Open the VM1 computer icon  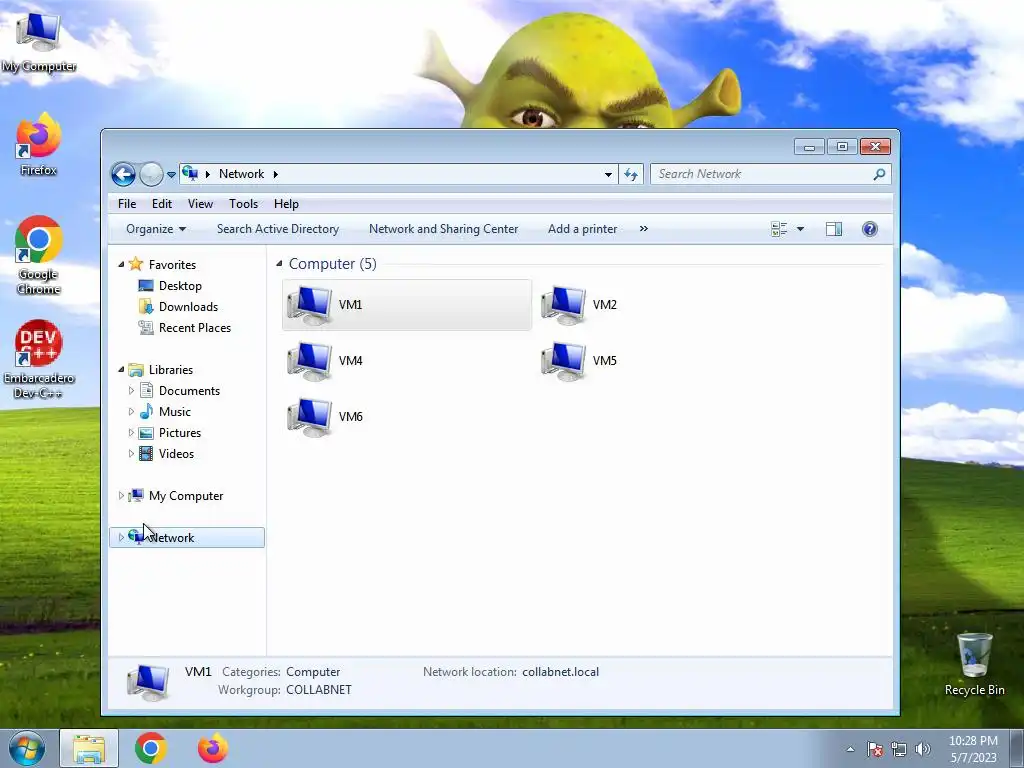coord(310,305)
